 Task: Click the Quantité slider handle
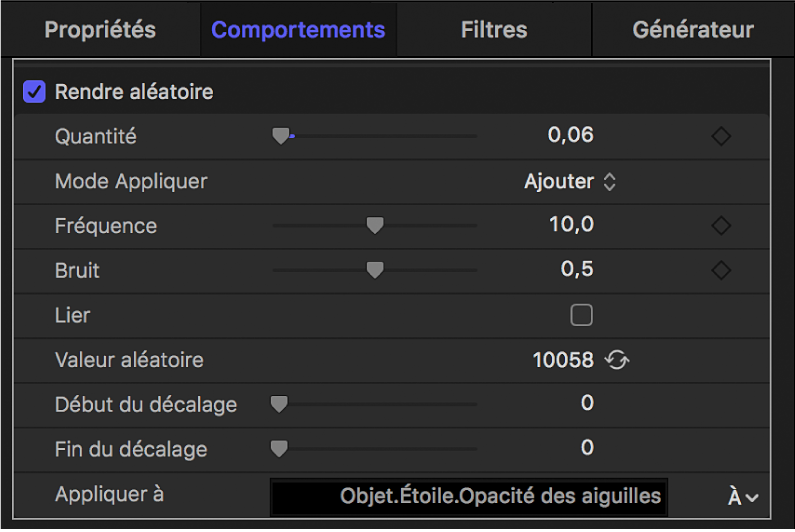coord(281,137)
